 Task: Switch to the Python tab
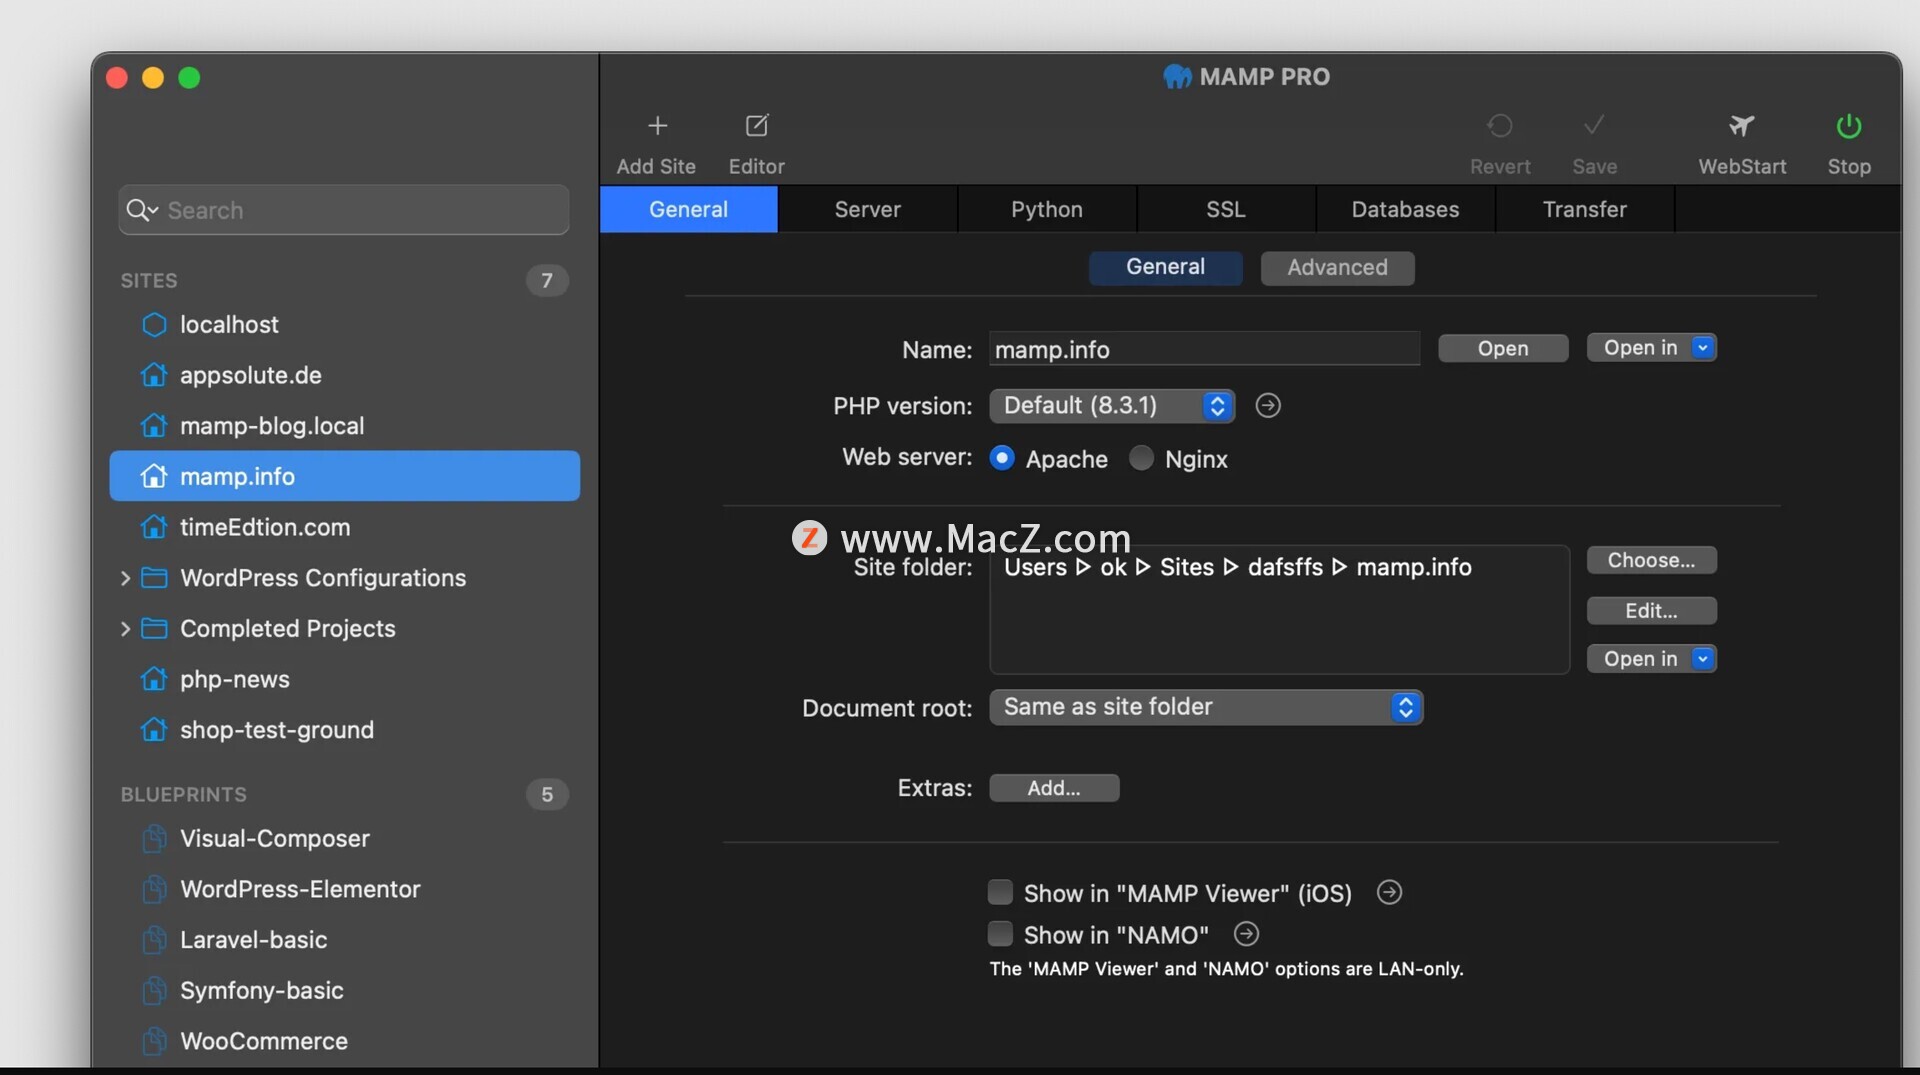coord(1047,209)
